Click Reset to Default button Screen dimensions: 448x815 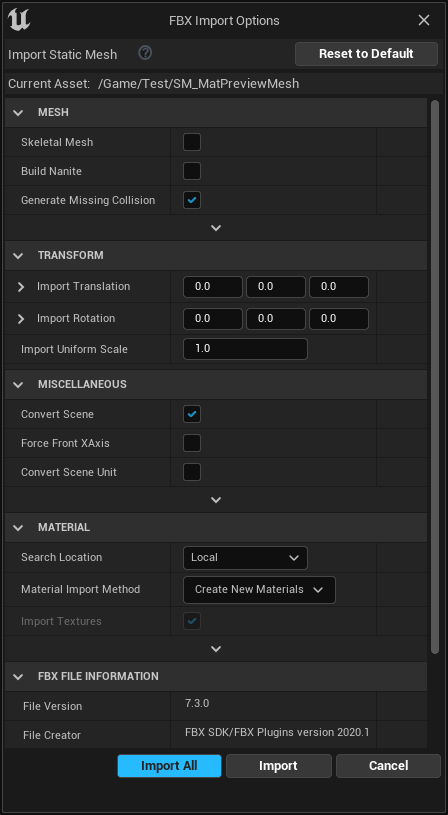click(x=366, y=54)
